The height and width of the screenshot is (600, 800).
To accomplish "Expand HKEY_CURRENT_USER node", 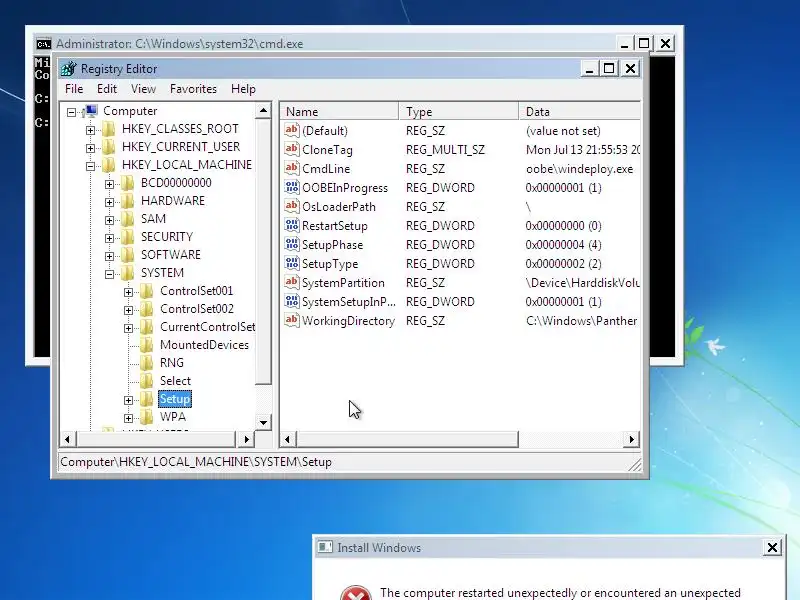I will click(x=90, y=148).
